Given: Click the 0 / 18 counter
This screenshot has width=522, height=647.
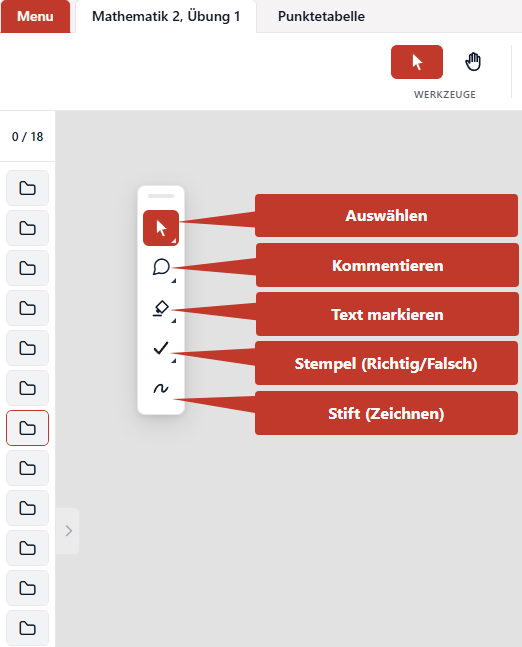Looking at the screenshot, I should (x=28, y=137).
